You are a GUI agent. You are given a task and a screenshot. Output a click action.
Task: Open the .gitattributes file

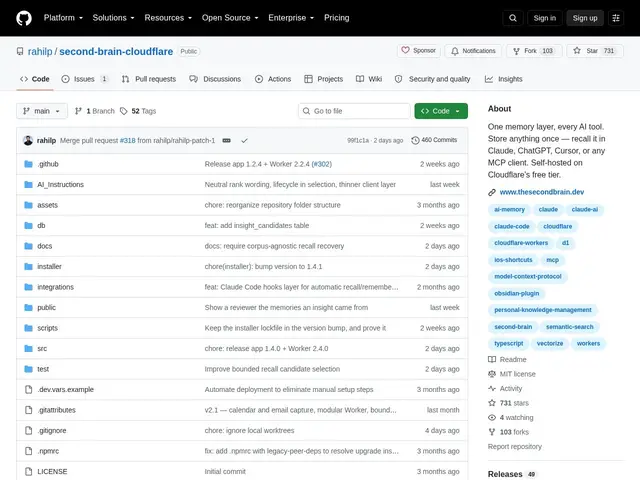point(56,410)
